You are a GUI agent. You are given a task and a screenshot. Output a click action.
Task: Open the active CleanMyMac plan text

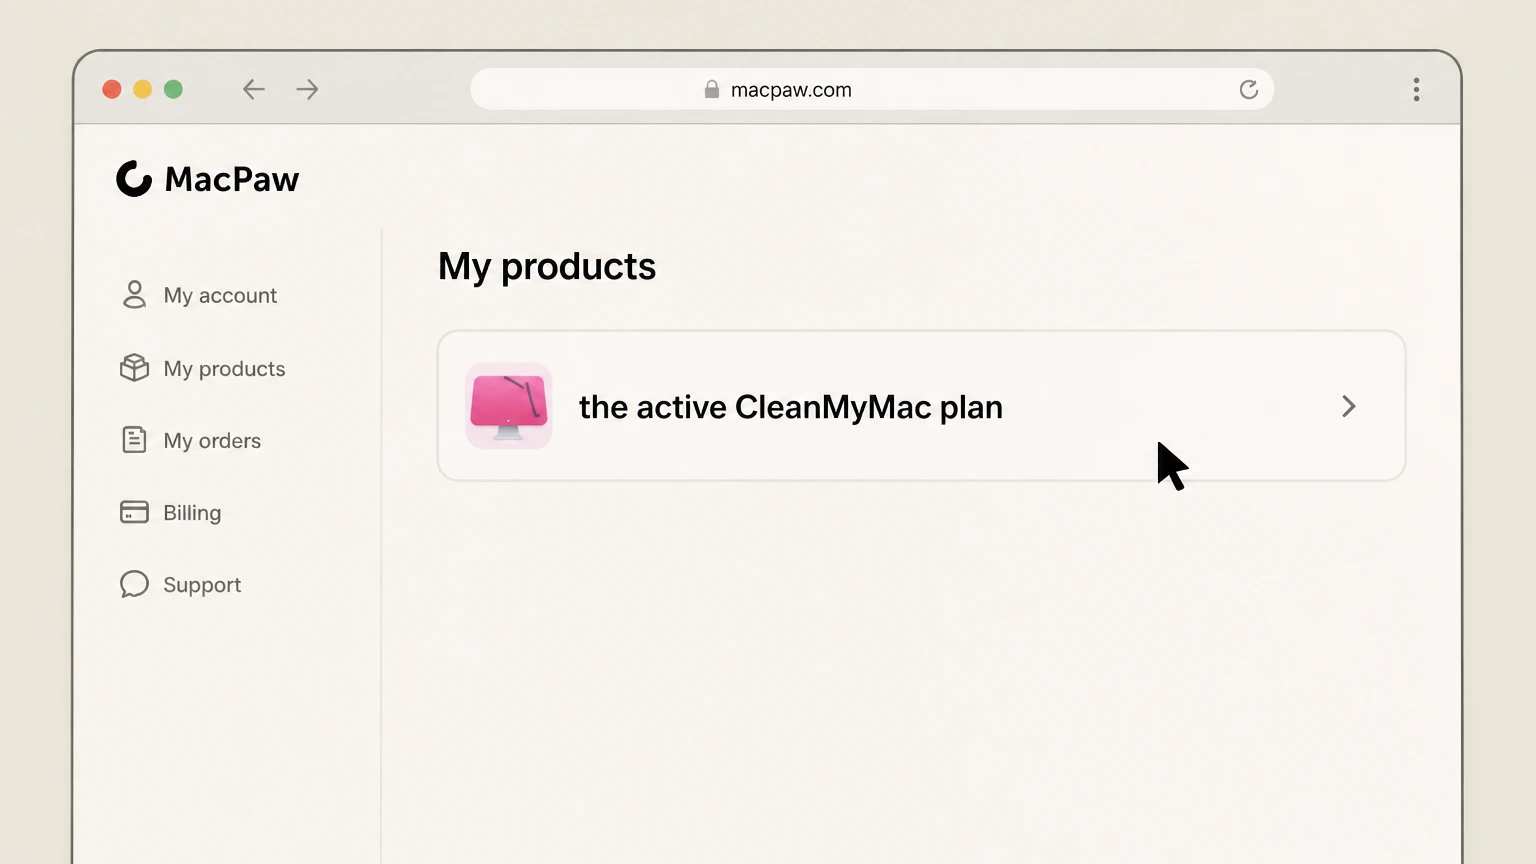pyautogui.click(x=791, y=407)
